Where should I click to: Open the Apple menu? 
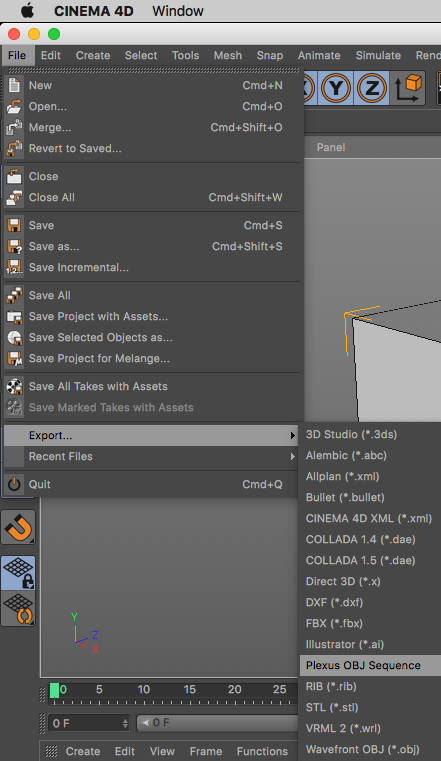click(27, 11)
